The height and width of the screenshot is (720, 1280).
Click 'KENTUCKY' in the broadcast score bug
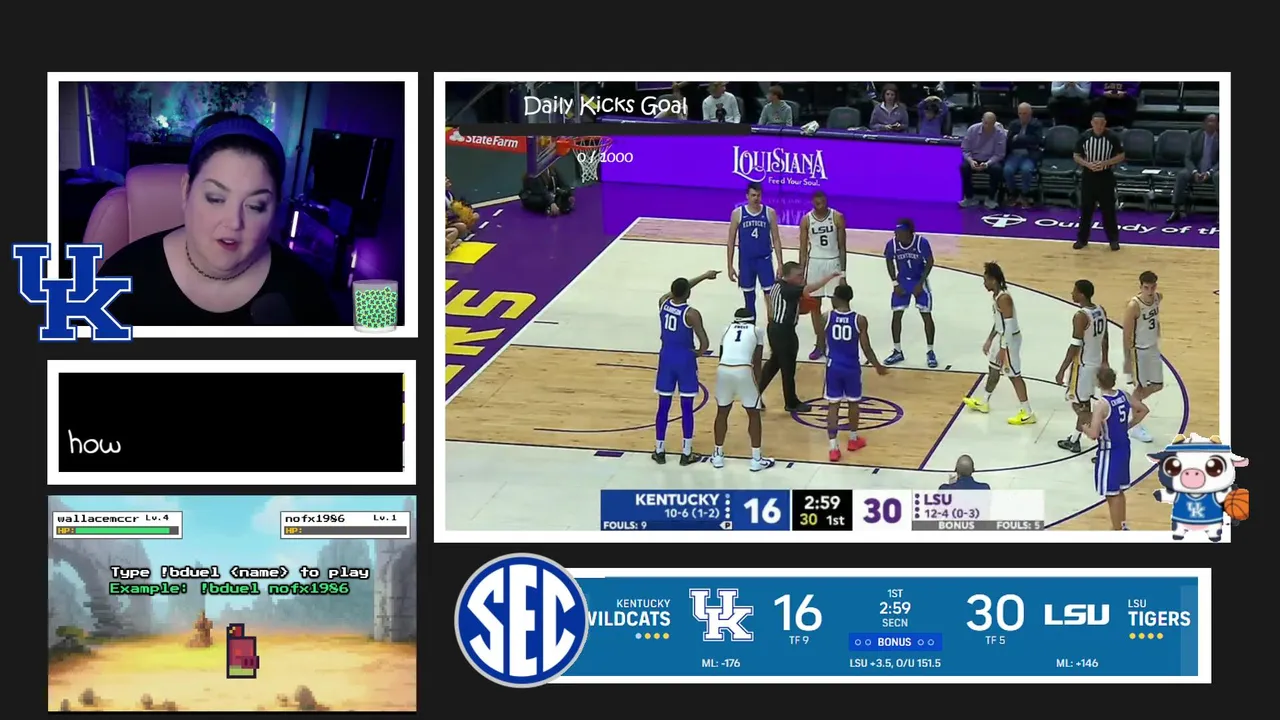point(677,500)
